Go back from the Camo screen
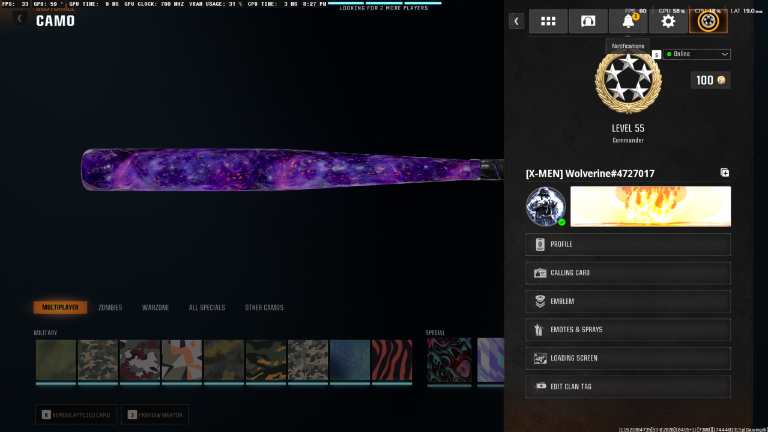This screenshot has height=432, width=768. (x=20, y=19)
